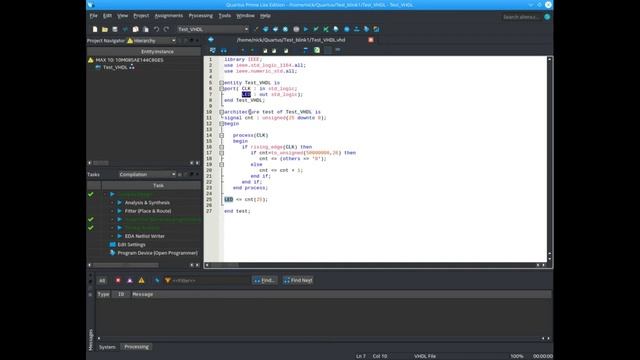Select the MAX 10 device row
The image size is (640, 360).
129,60
